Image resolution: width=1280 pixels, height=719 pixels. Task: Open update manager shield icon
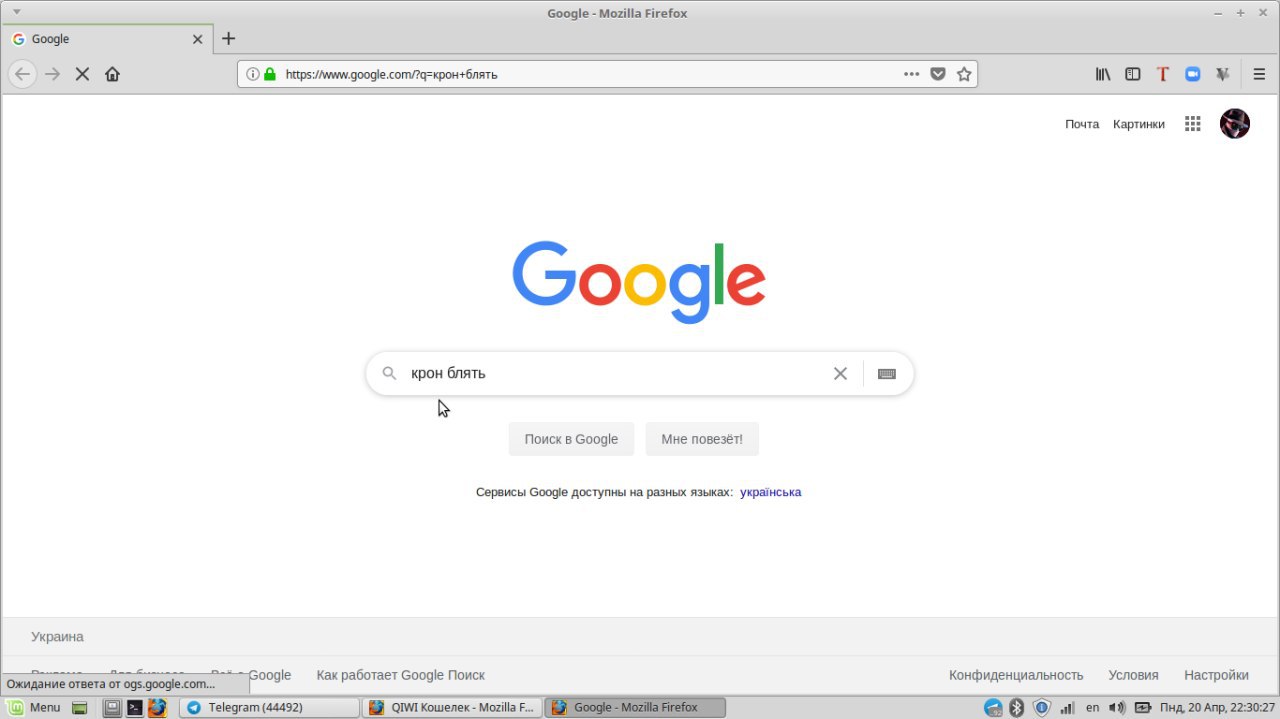[1041, 707]
